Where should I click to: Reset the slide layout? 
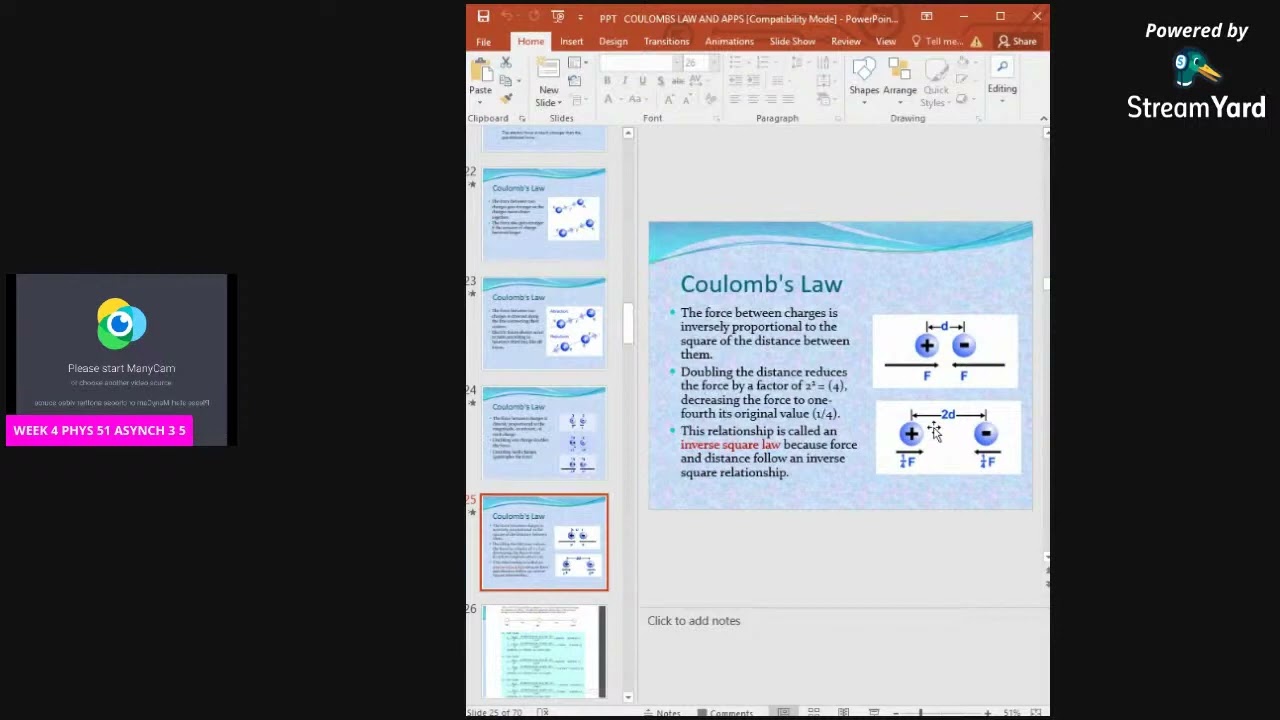point(574,80)
